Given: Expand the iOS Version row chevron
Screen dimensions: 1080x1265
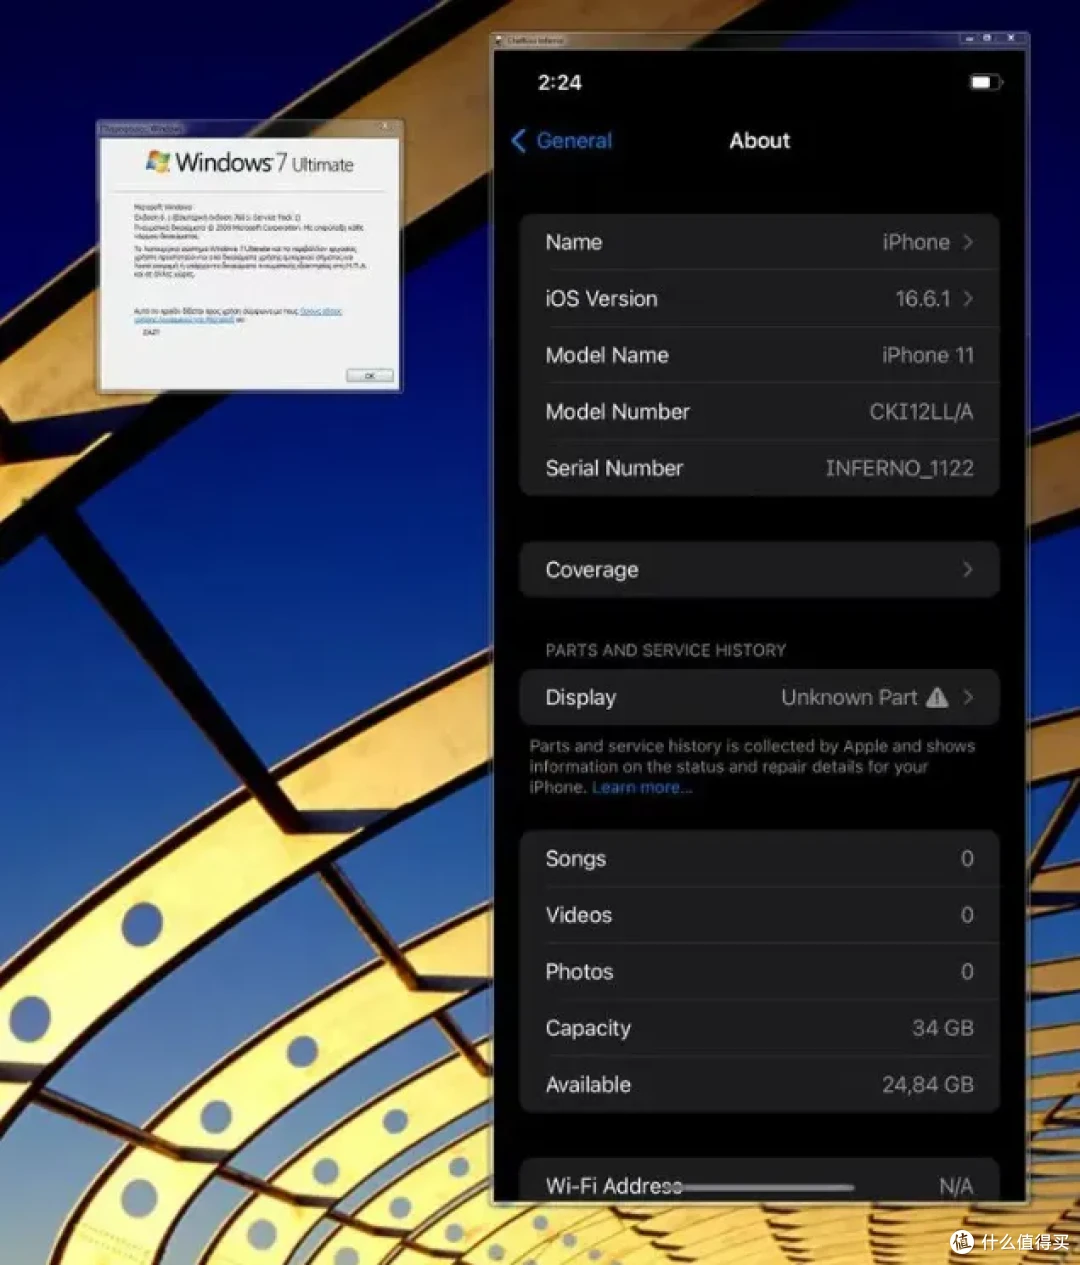Looking at the screenshot, I should point(968,298).
